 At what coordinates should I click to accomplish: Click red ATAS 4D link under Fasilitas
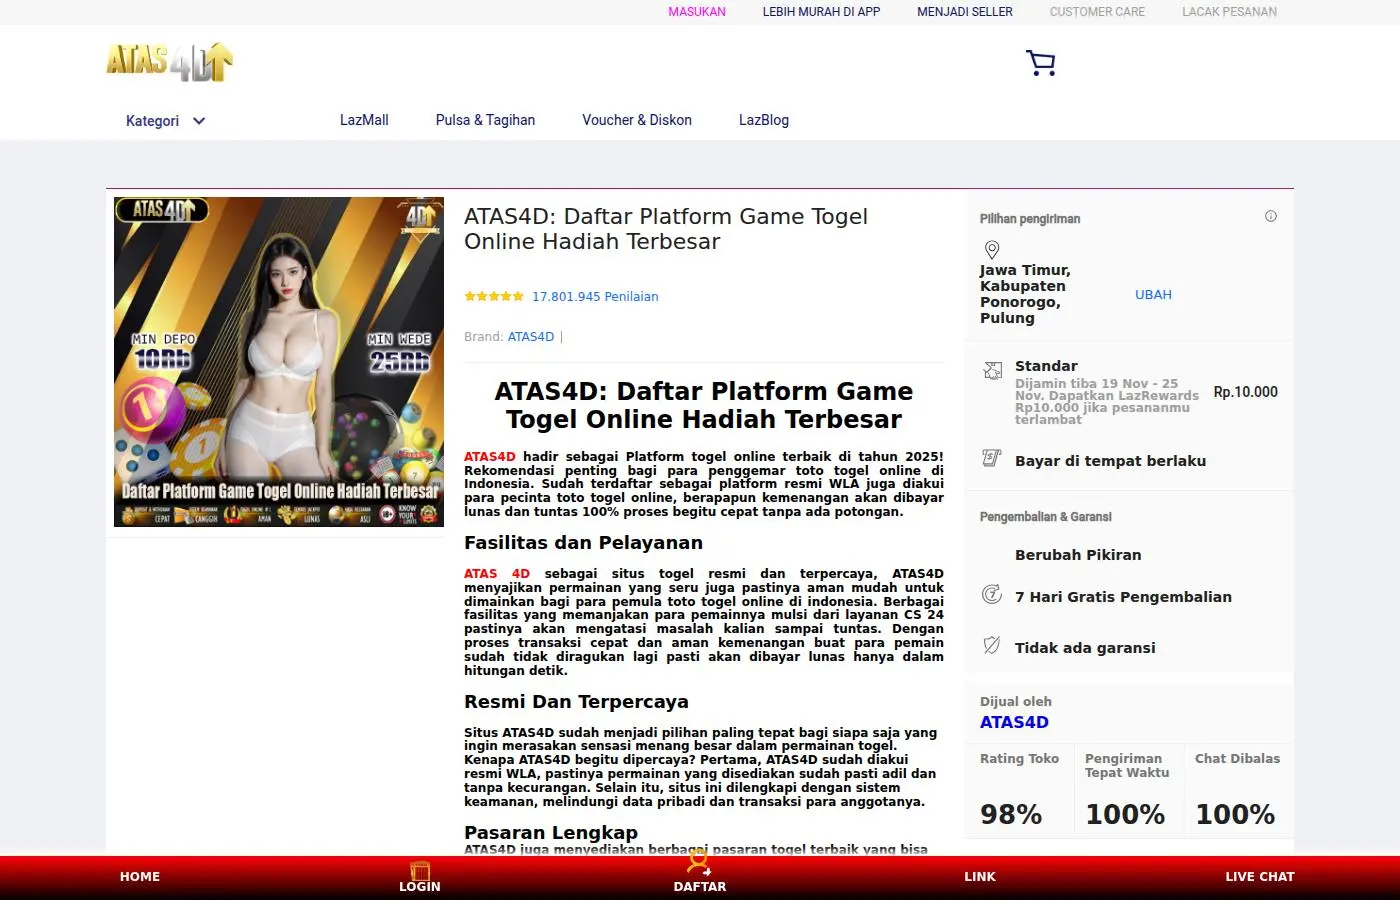(x=497, y=573)
